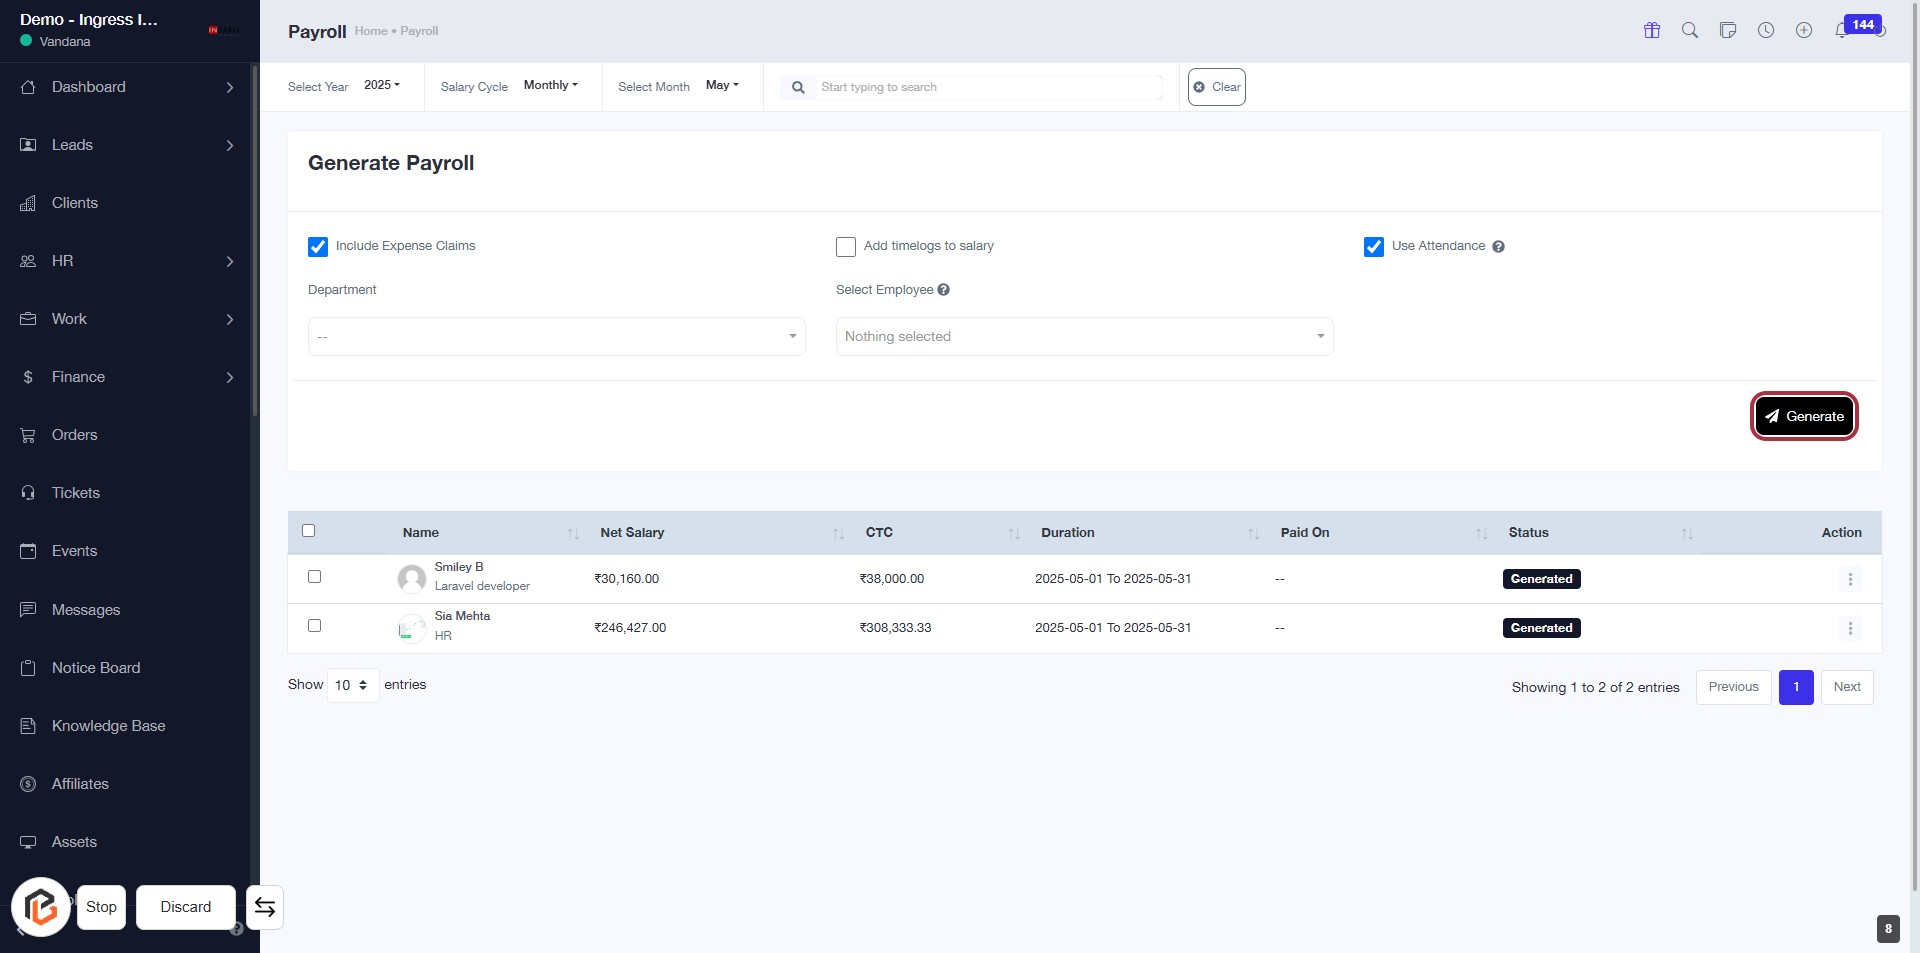Uncheck Include Expense Claims checkbox
Screen dimensions: 1920x953
coord(318,247)
